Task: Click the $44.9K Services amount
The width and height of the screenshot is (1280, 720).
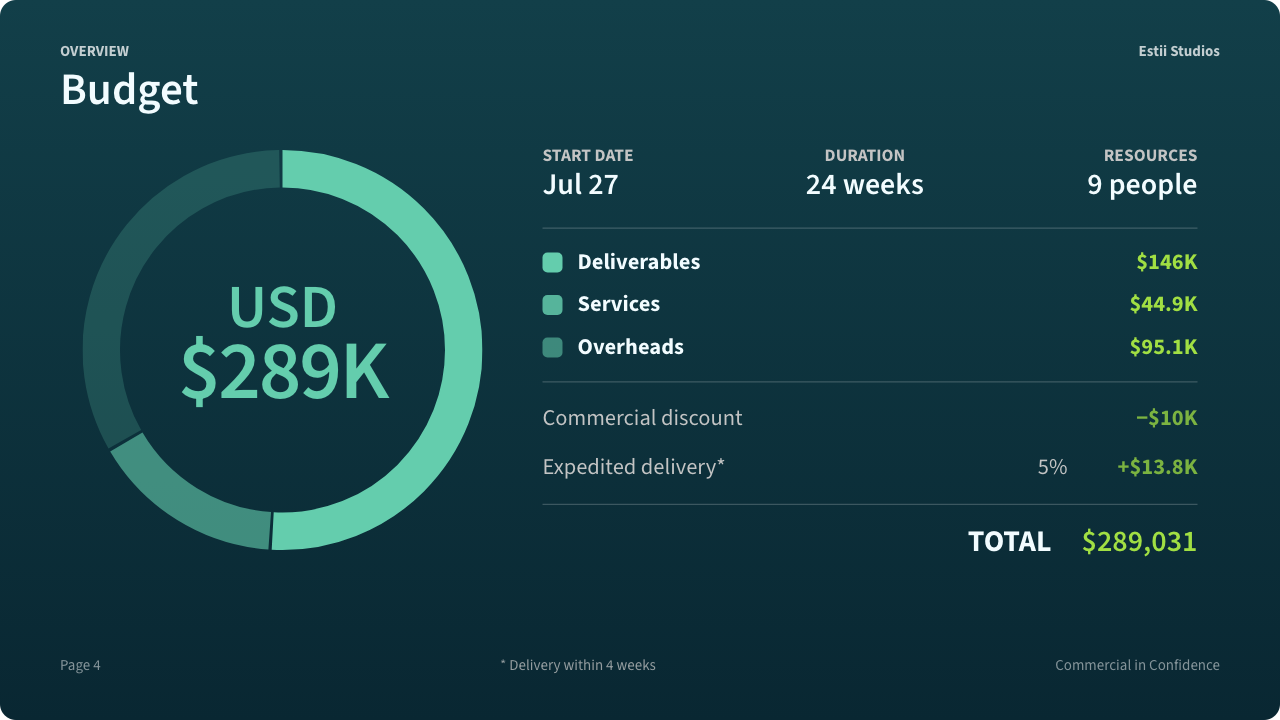Action: pyautogui.click(x=1163, y=304)
